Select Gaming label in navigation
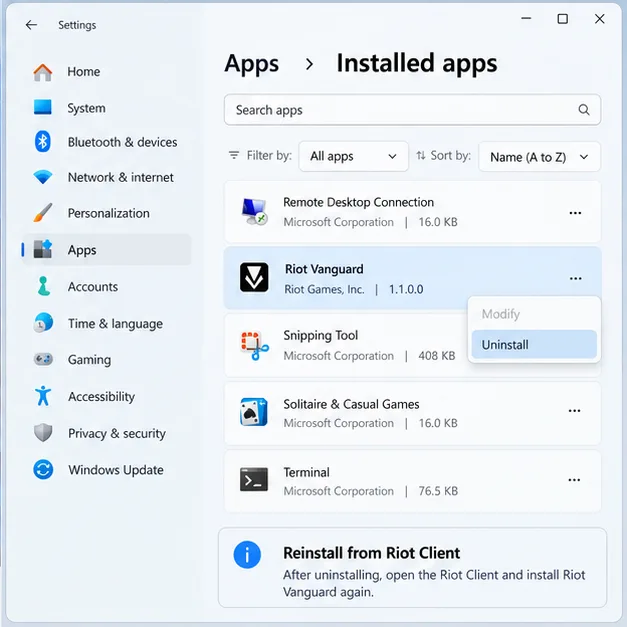Image resolution: width=627 pixels, height=627 pixels. pos(90,360)
